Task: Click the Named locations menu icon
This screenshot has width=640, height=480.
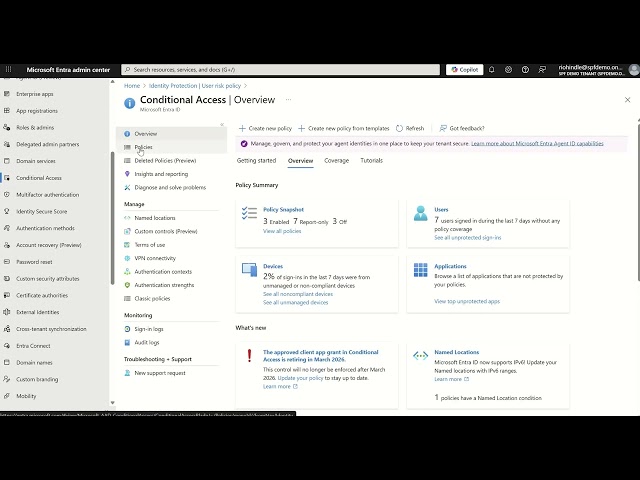Action: (127, 218)
